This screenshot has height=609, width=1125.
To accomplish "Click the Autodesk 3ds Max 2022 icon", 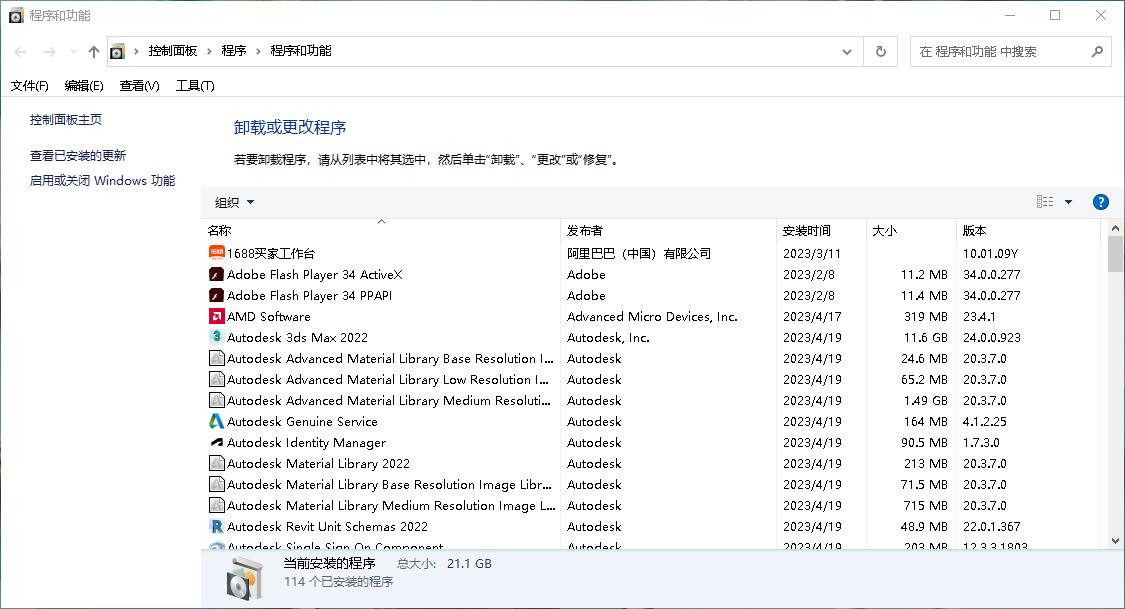I will click(x=216, y=337).
